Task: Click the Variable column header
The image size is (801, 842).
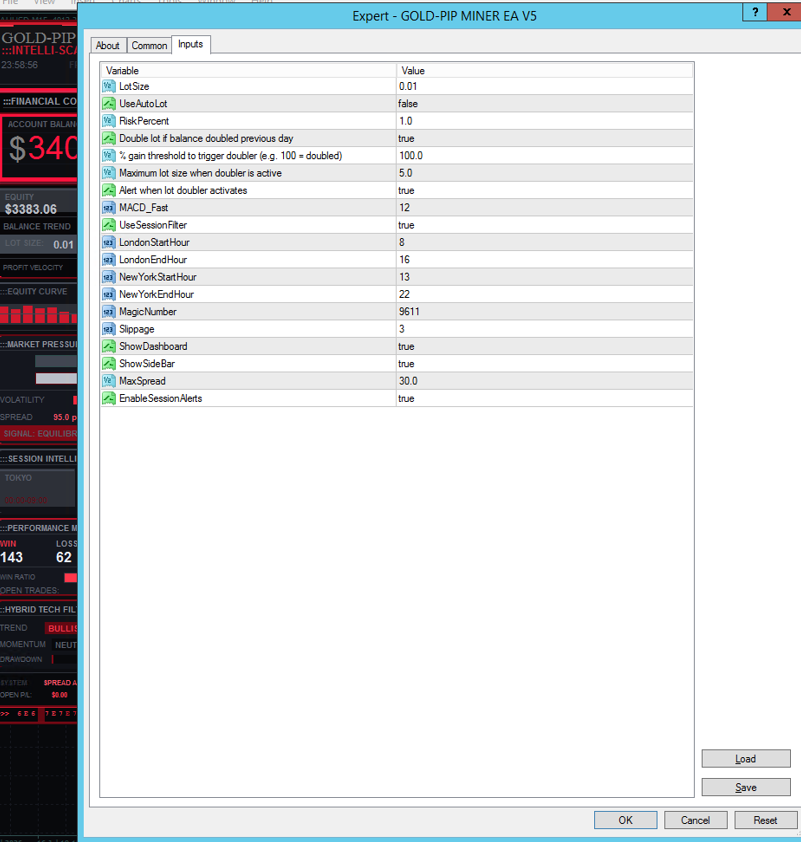Action: tap(248, 70)
